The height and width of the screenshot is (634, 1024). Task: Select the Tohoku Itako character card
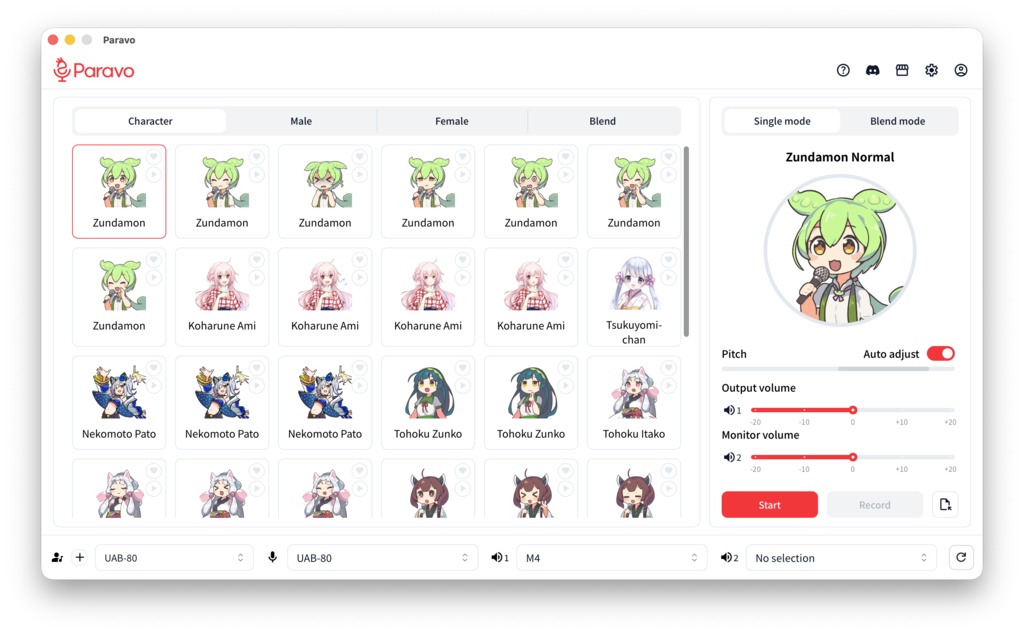point(633,403)
